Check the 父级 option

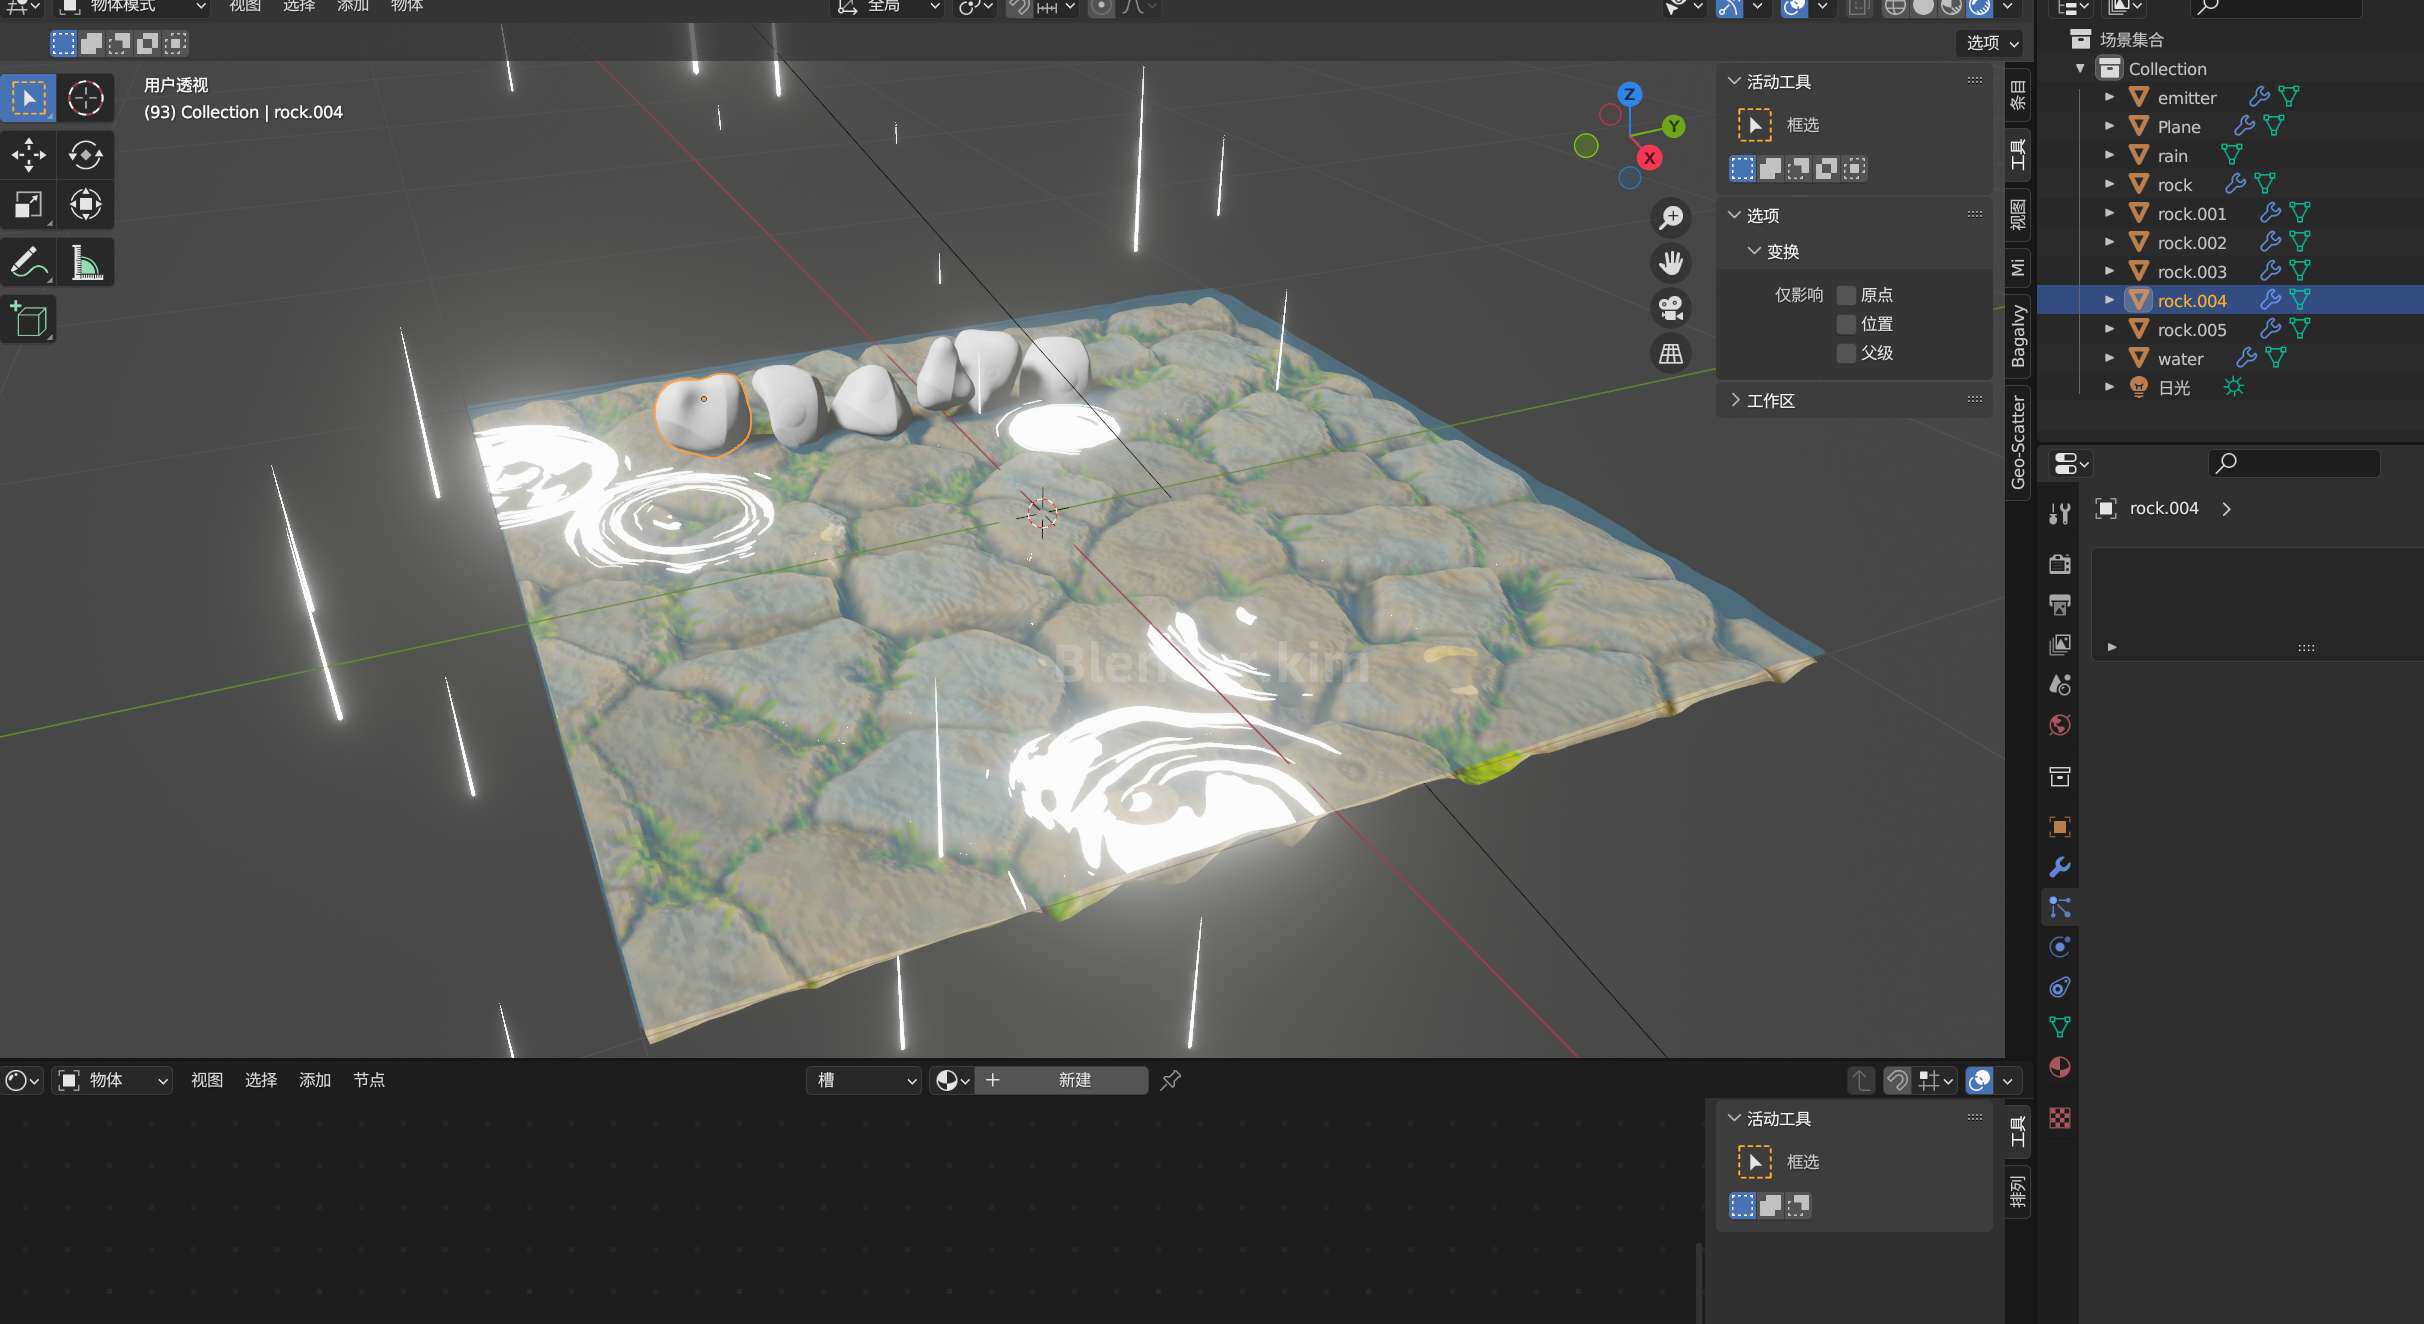[x=1846, y=353]
